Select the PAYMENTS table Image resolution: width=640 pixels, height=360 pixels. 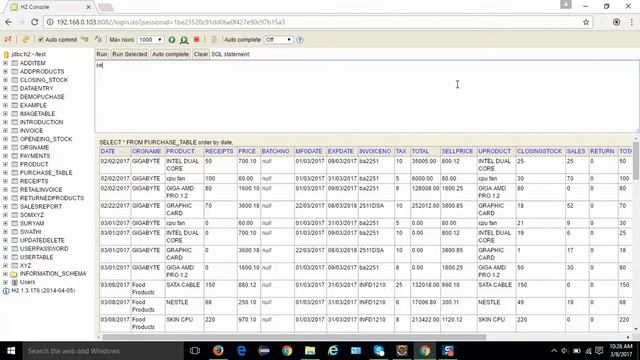(x=35, y=156)
